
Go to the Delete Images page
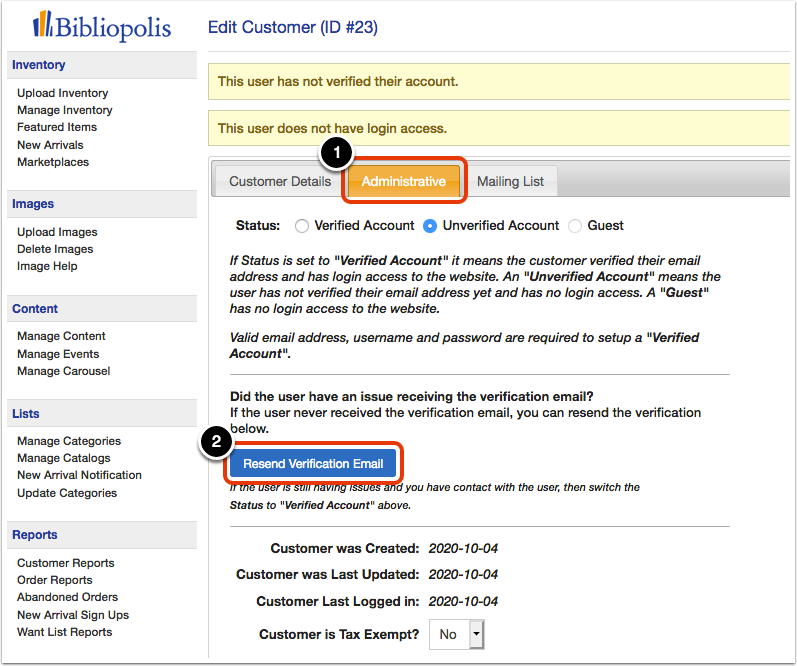(55, 249)
